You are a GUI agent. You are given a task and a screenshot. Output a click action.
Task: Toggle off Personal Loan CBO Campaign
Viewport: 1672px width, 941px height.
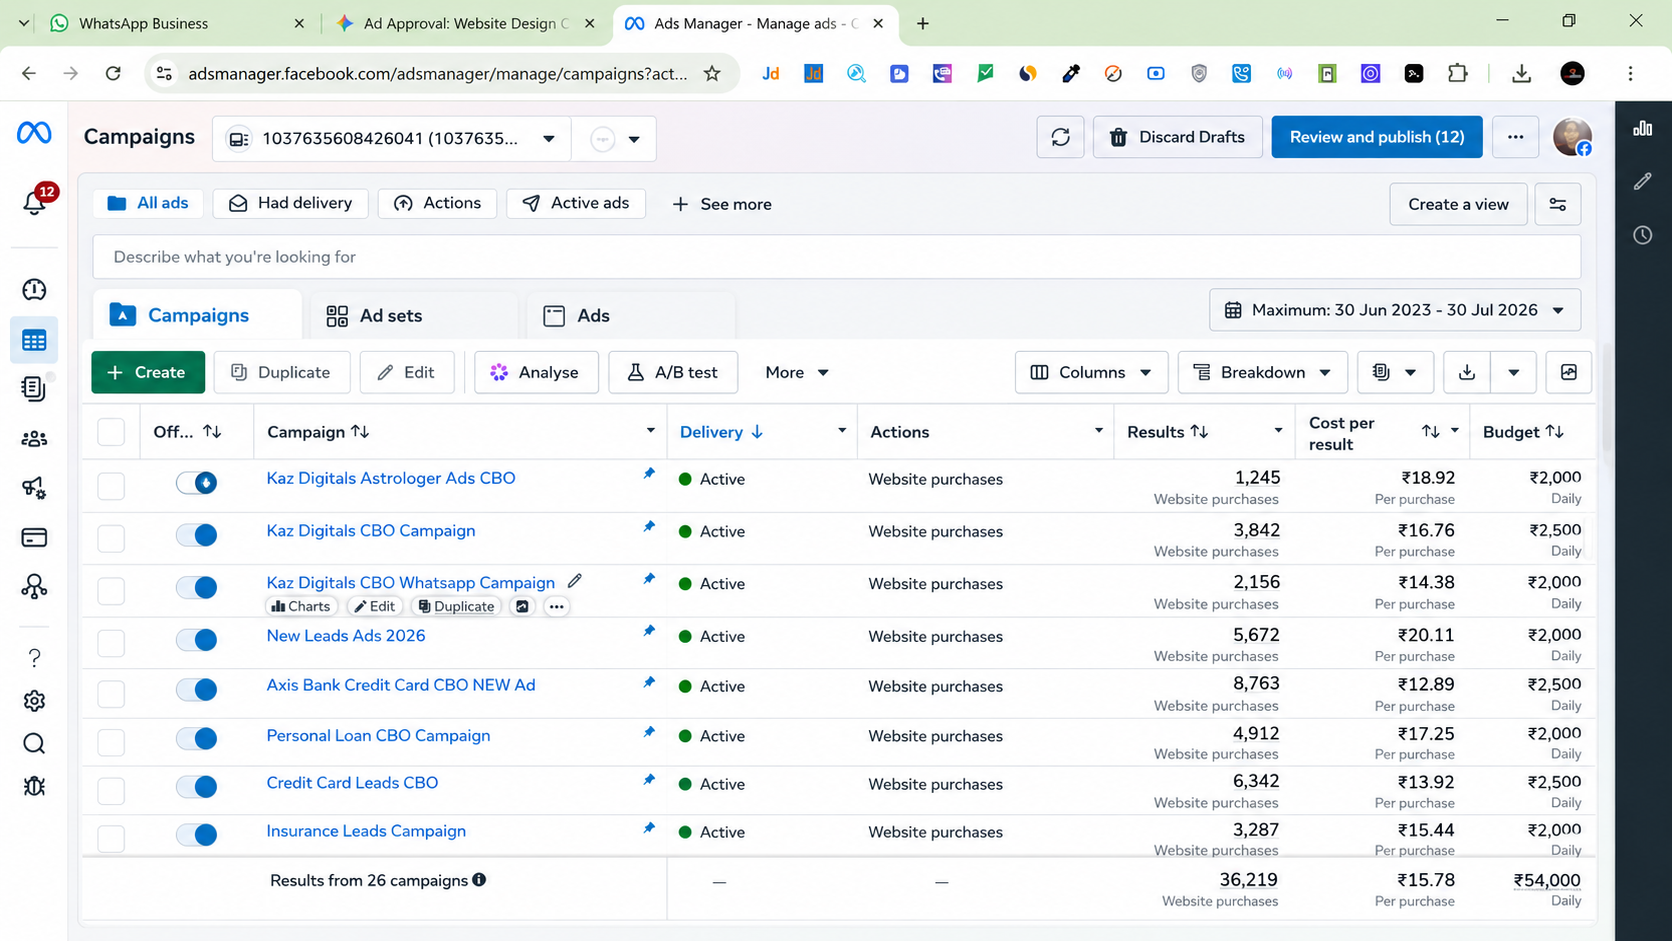[x=197, y=739]
